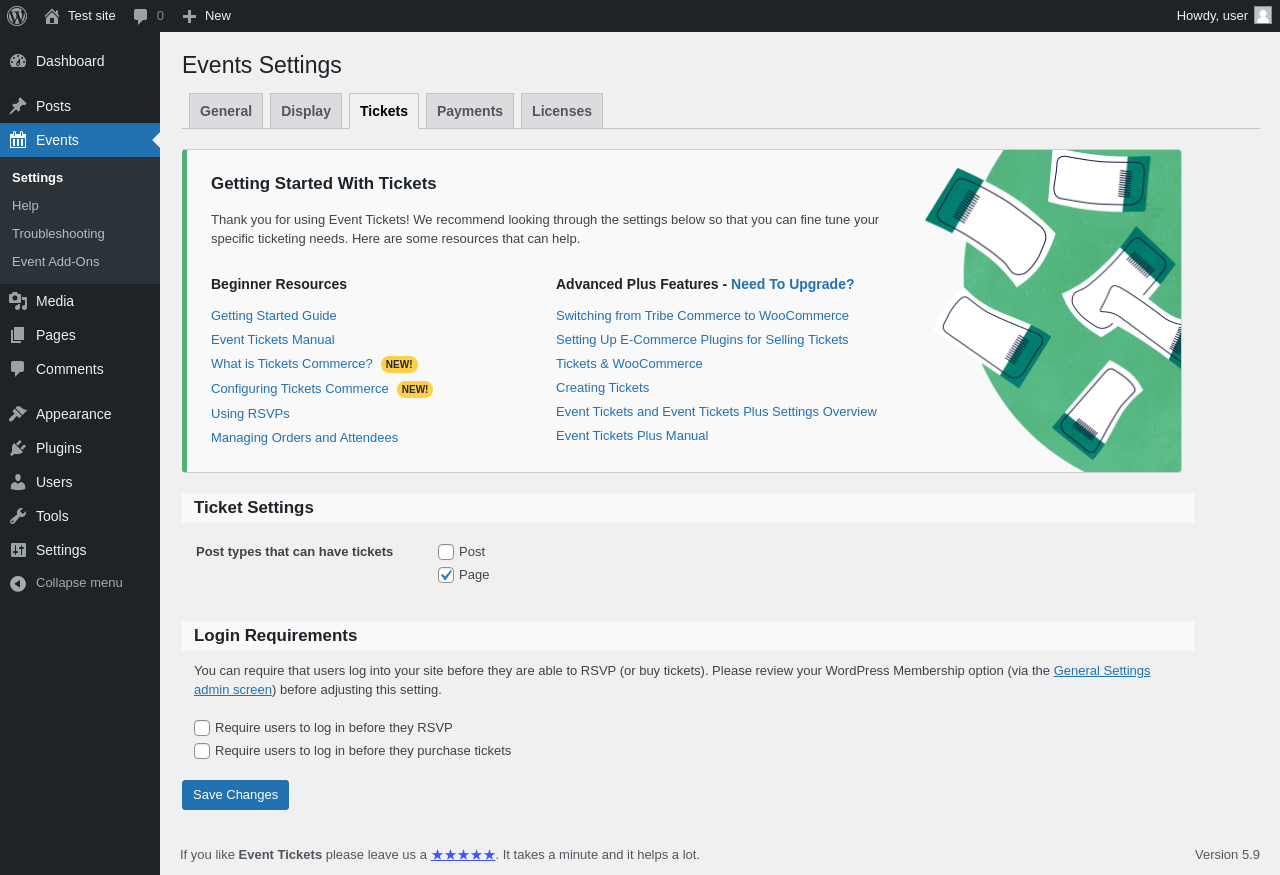Open the Event Tickets Manual link

tap(273, 340)
